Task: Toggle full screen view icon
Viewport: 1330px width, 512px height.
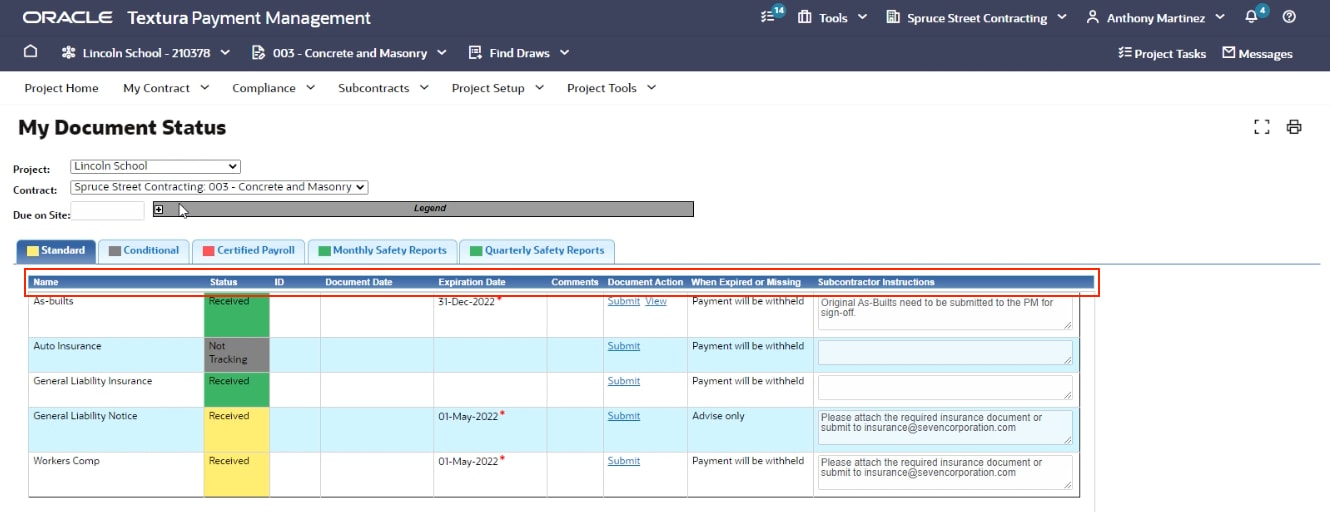Action: coord(1261,127)
